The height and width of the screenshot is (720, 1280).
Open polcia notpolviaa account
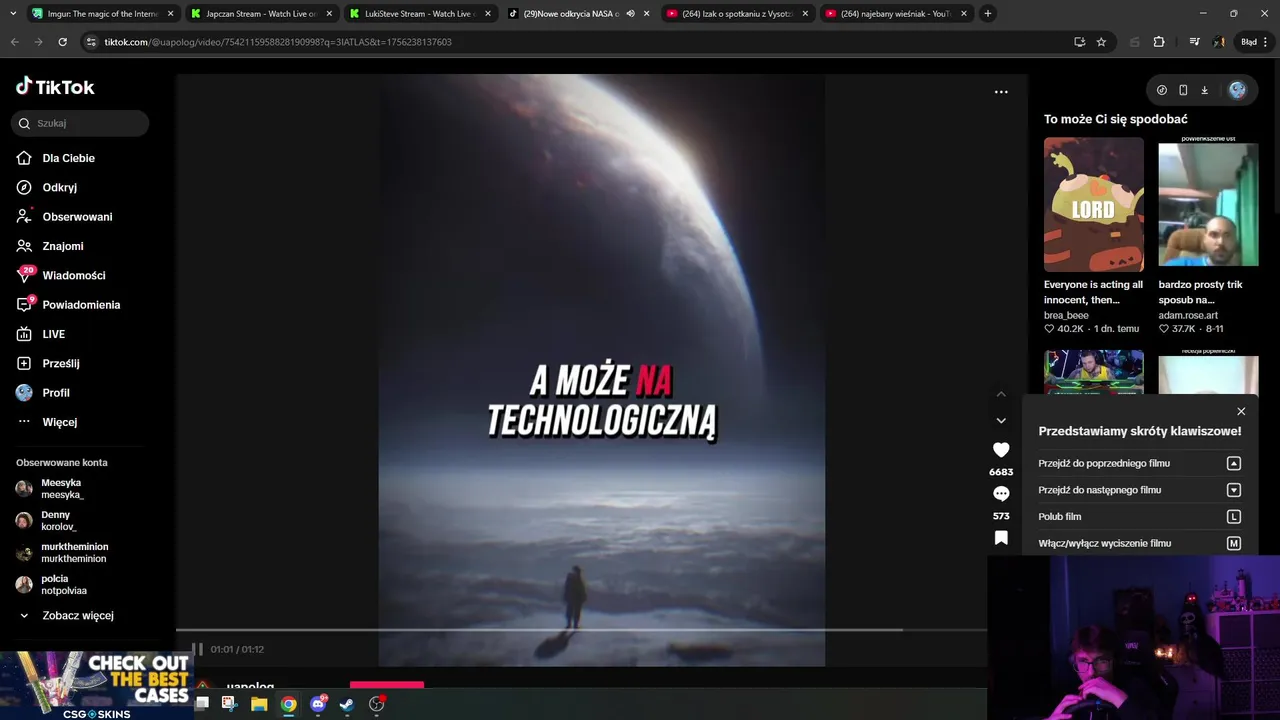pos(64,585)
